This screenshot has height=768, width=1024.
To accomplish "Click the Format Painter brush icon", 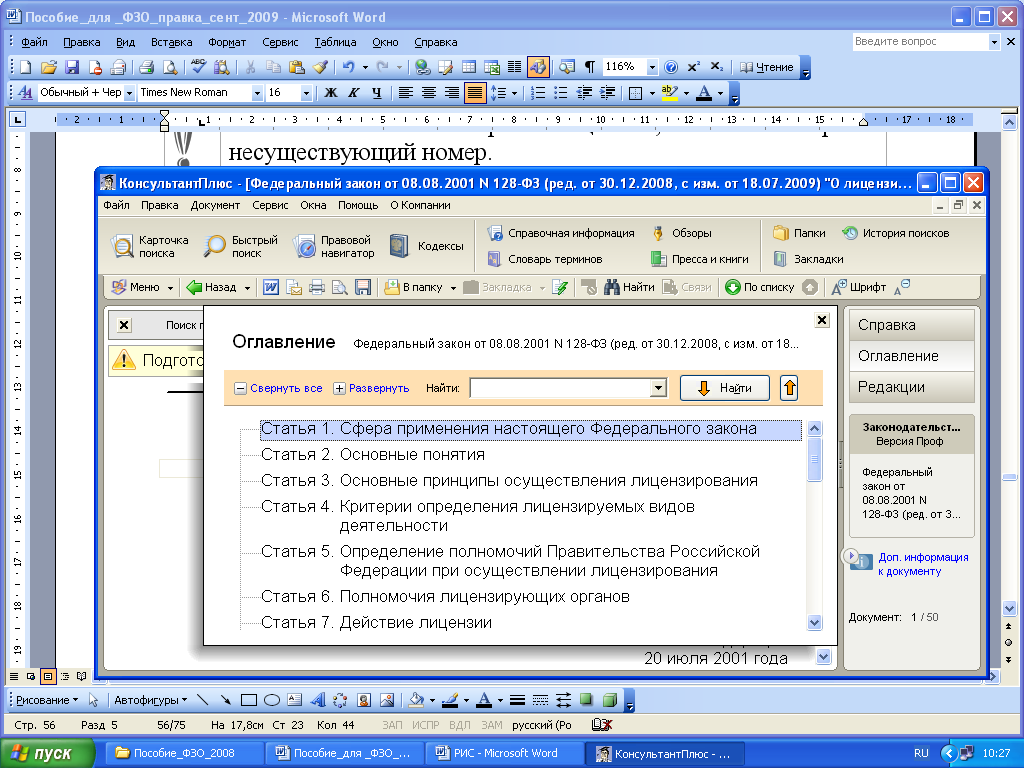I will (320, 67).
